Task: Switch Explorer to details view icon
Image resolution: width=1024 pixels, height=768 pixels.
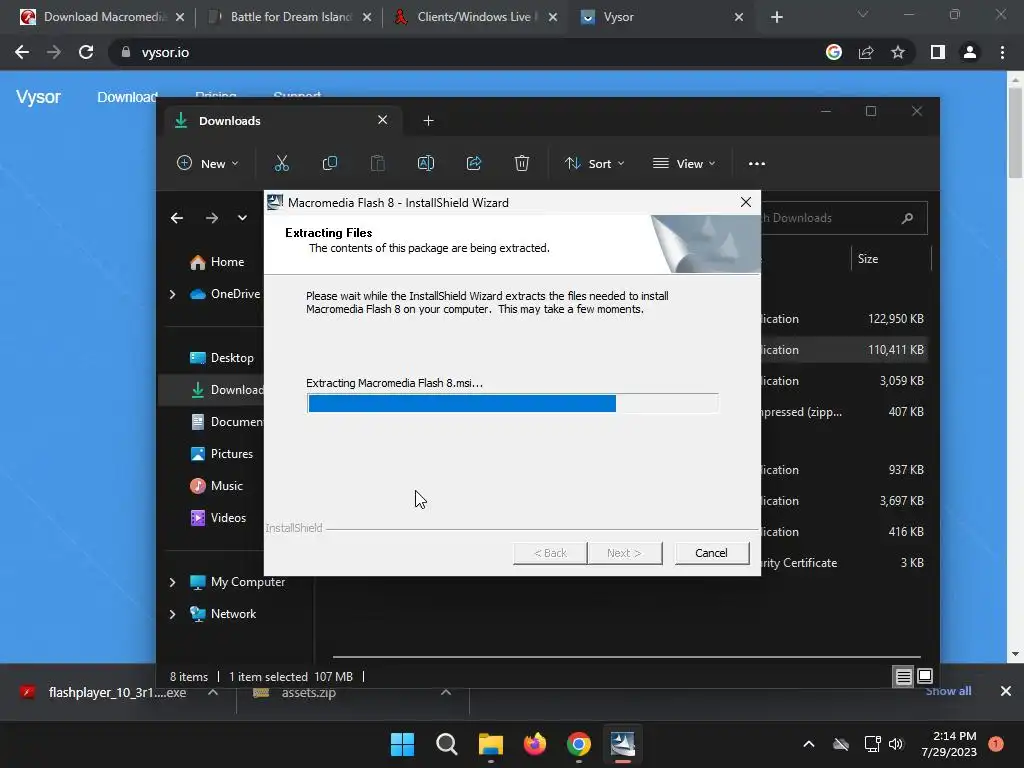Action: point(903,677)
